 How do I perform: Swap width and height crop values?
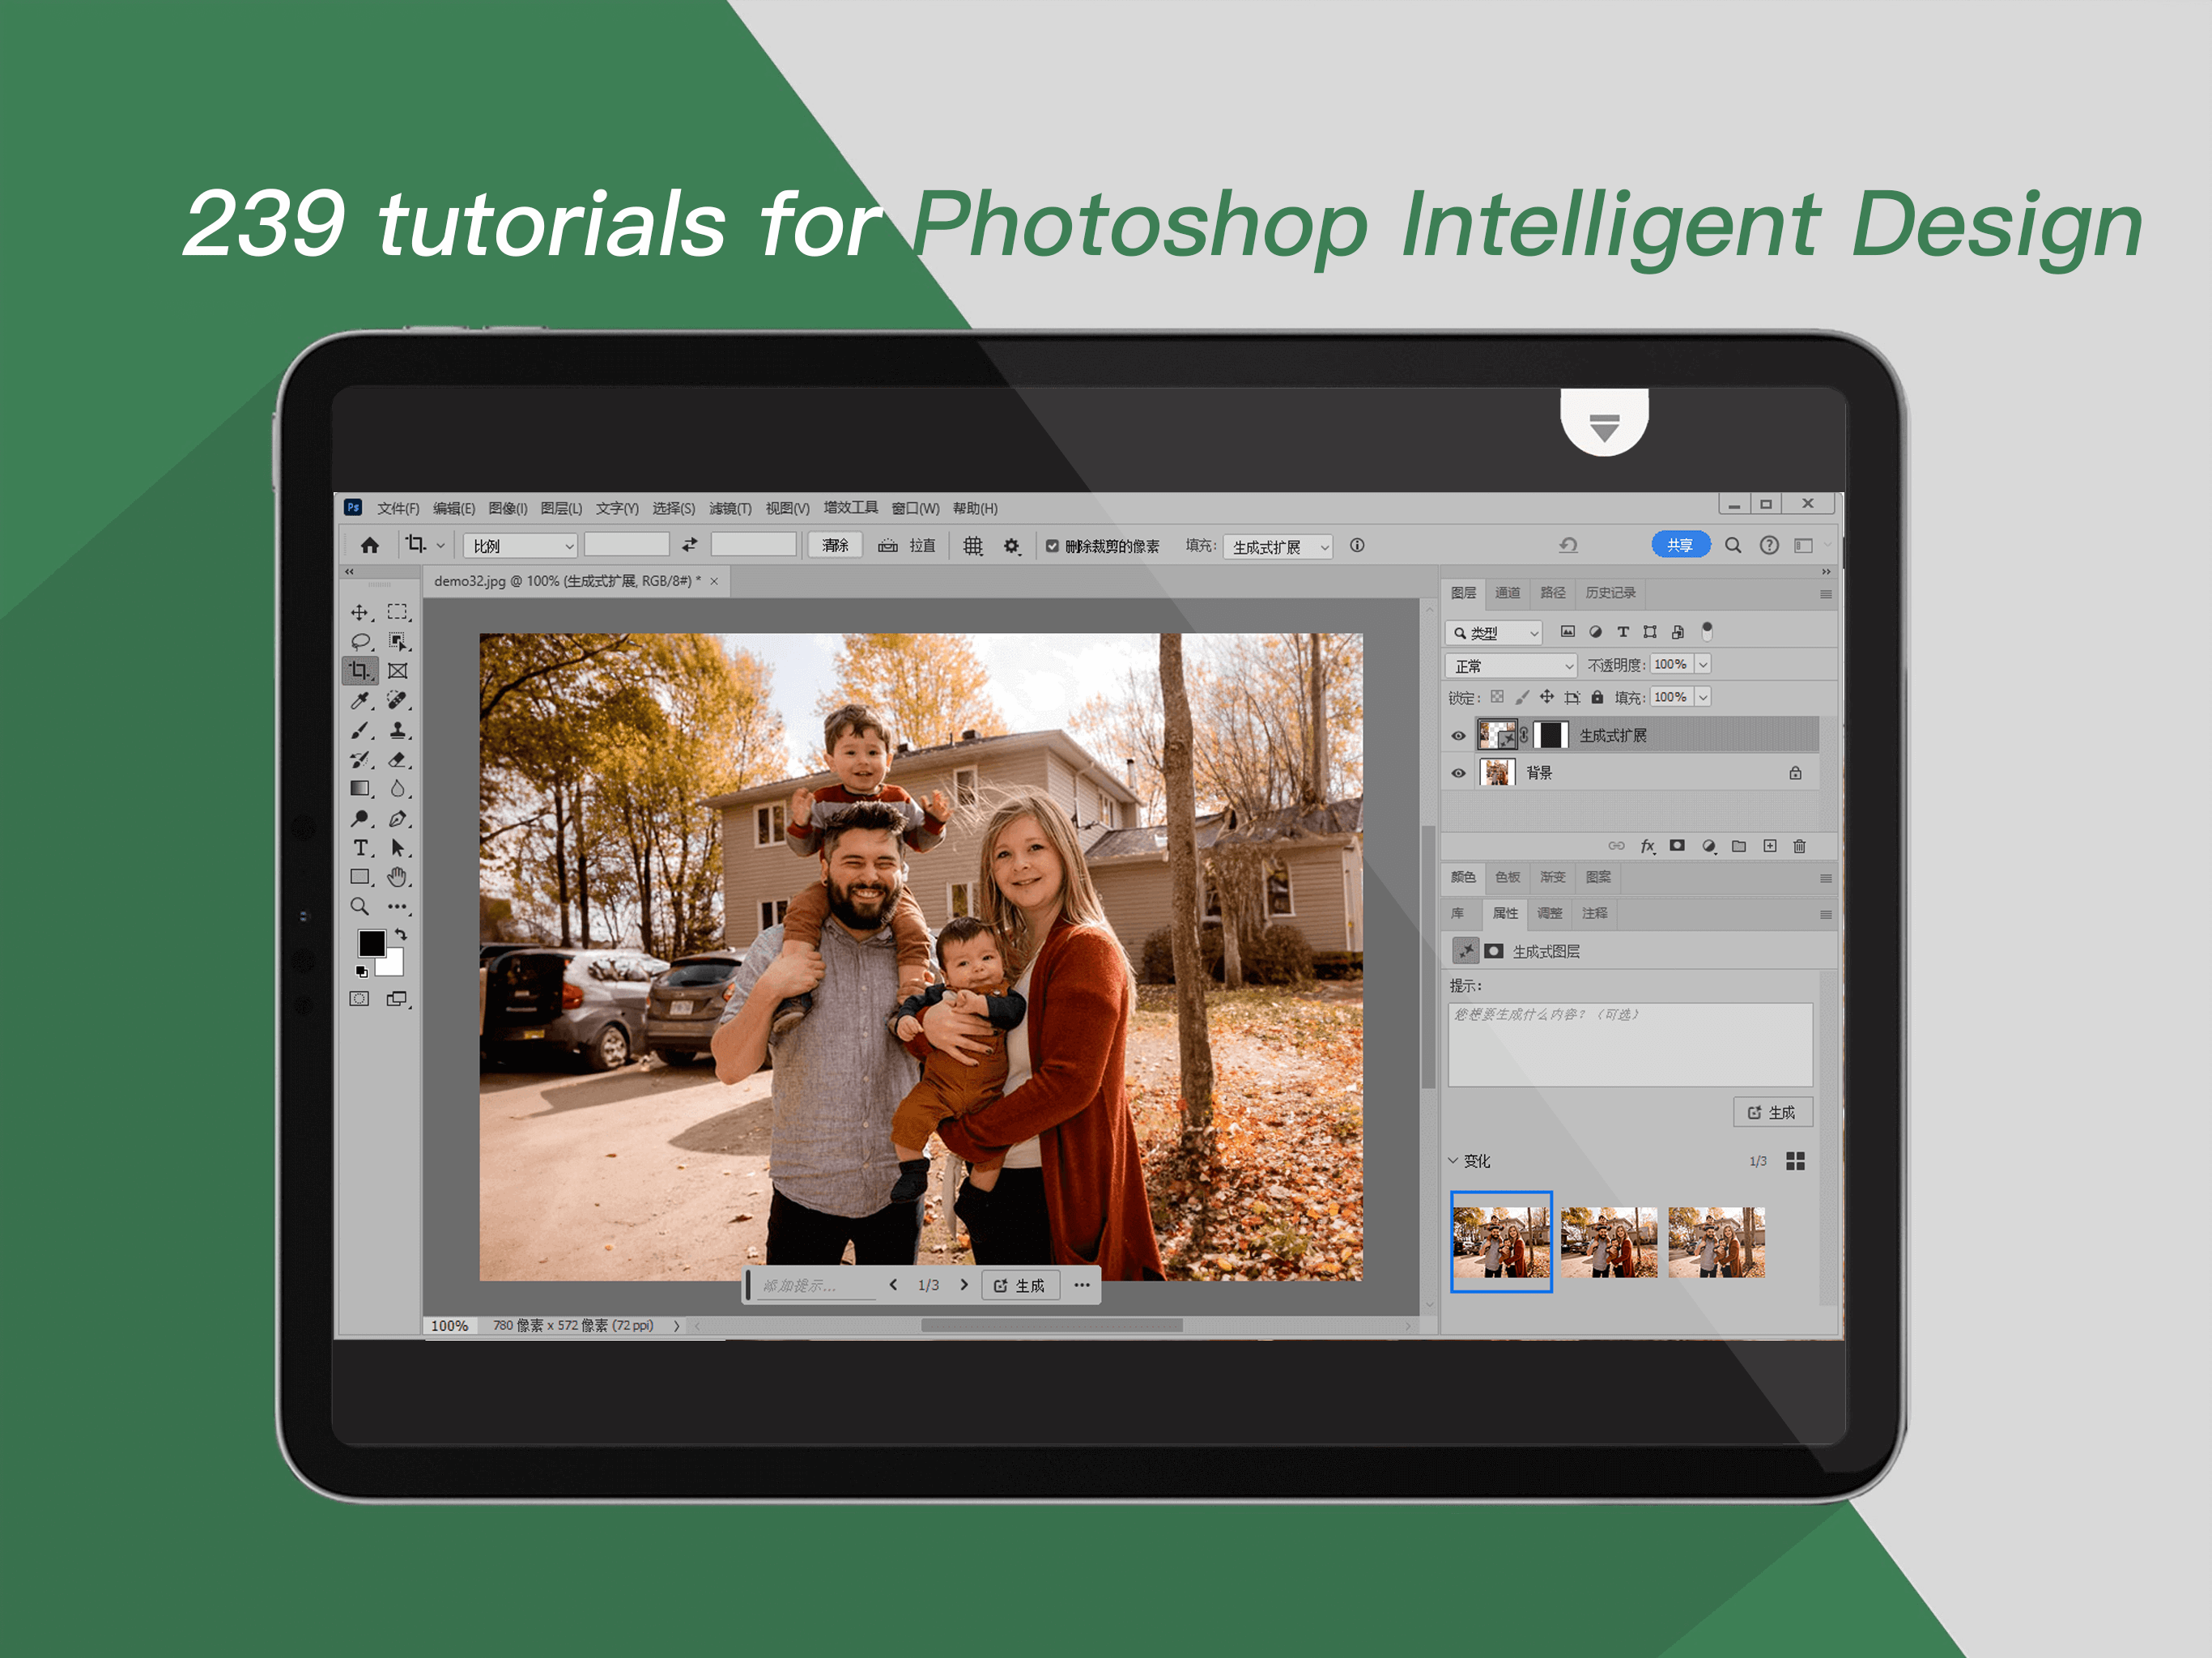pos(690,545)
